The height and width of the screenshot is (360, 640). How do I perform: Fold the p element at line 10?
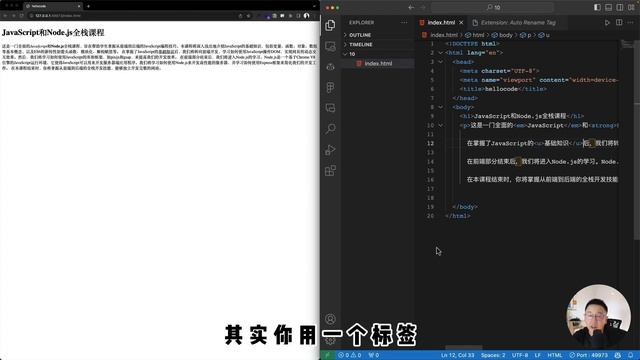[x=440, y=125]
